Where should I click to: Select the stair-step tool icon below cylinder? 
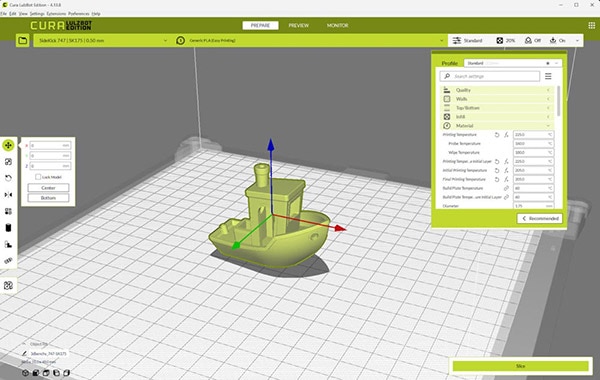[x=8, y=244]
